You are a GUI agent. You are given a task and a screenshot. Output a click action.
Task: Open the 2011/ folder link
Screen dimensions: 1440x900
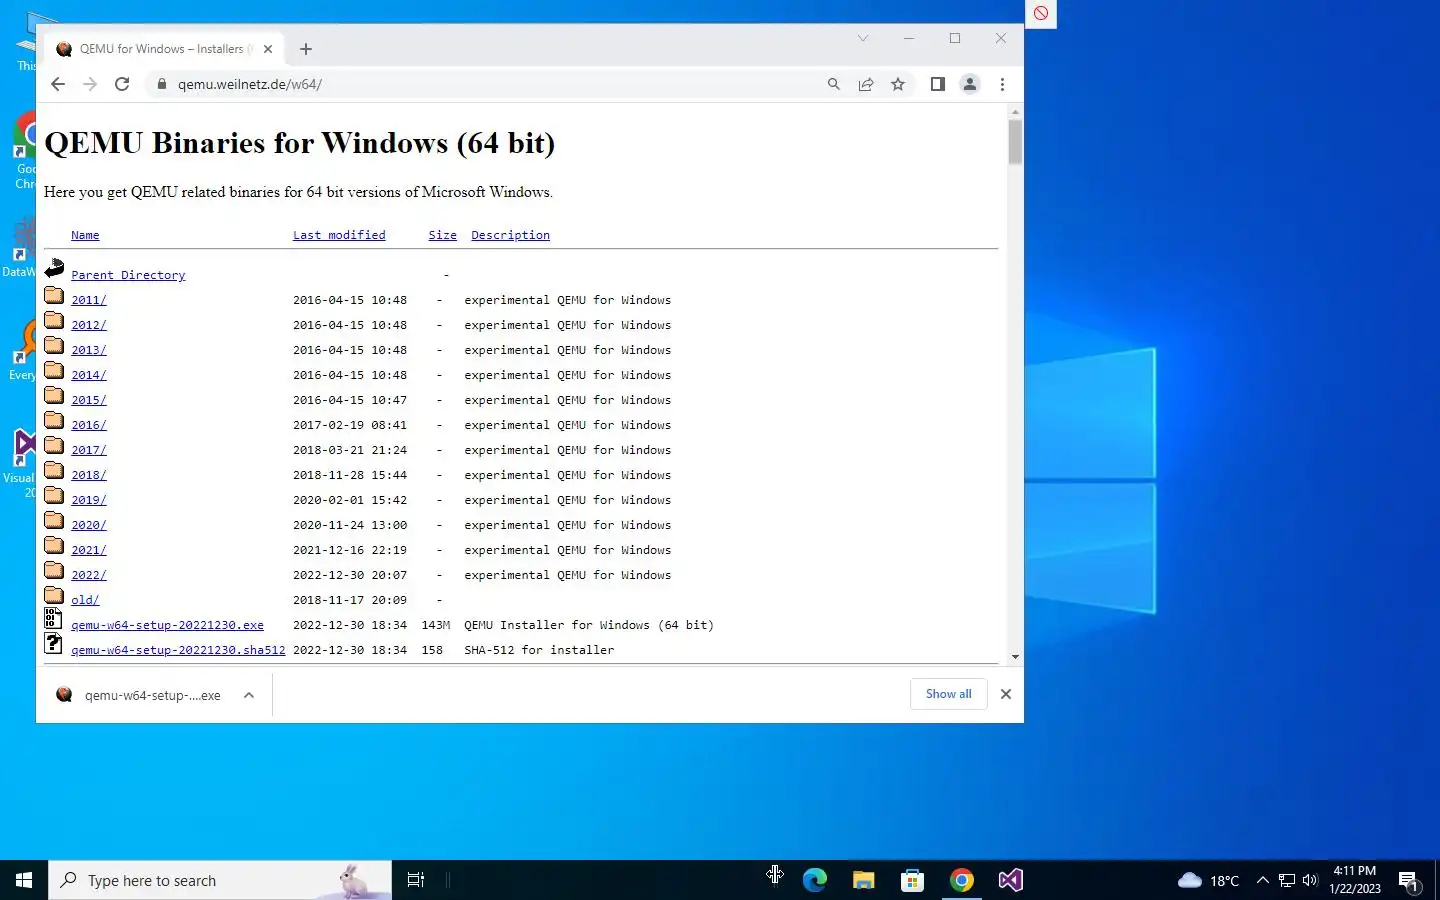pyautogui.click(x=88, y=300)
